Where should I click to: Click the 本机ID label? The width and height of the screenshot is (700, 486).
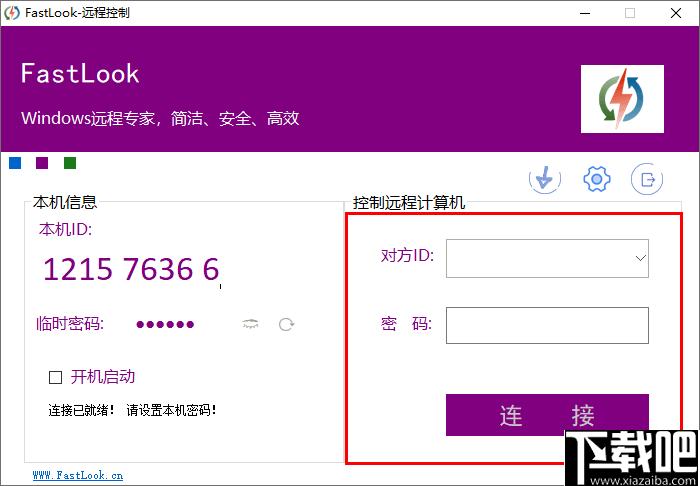coord(65,229)
